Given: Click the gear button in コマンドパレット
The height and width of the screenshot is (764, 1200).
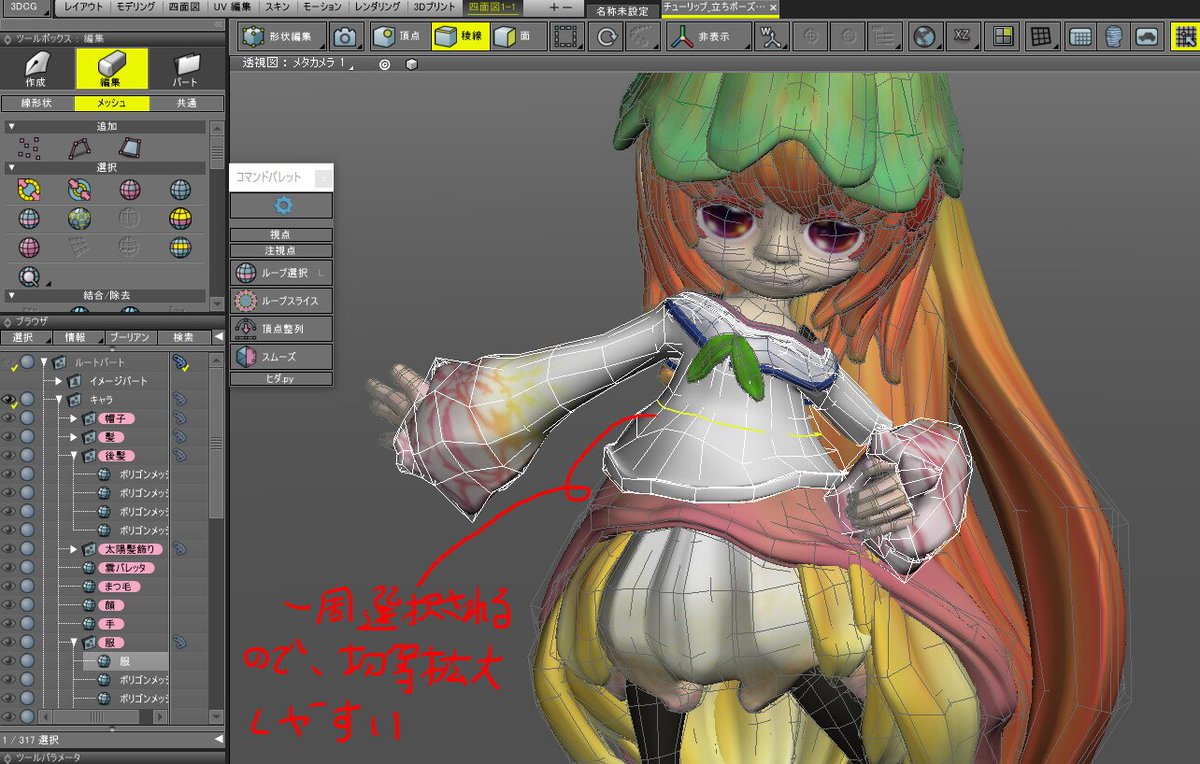Looking at the screenshot, I should coord(282,205).
